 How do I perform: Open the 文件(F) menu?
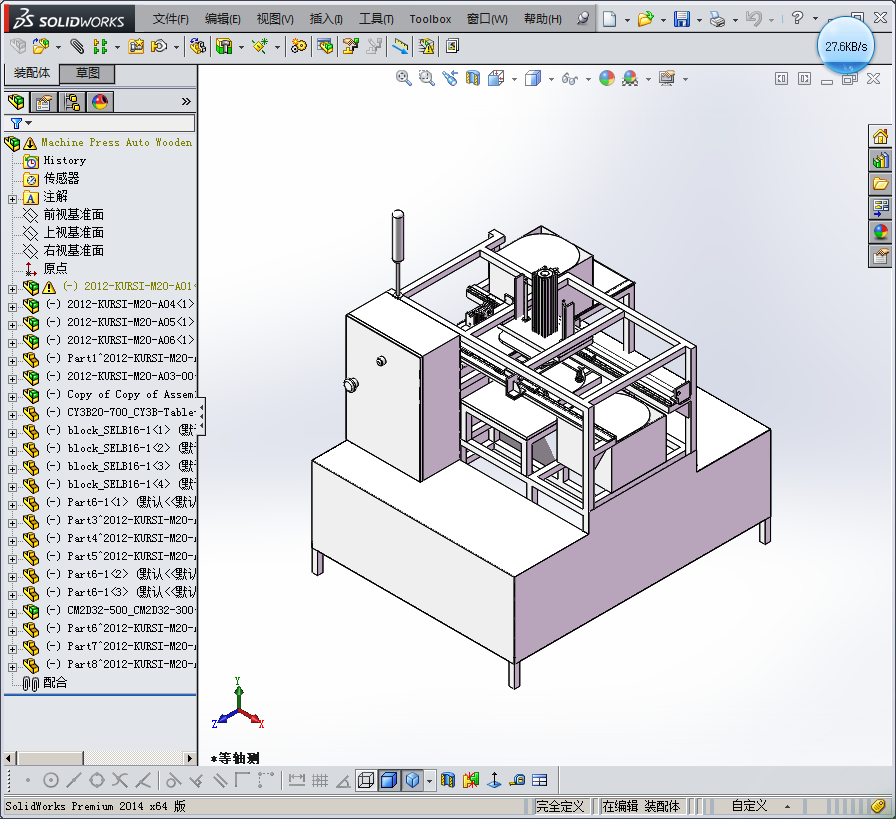point(170,19)
